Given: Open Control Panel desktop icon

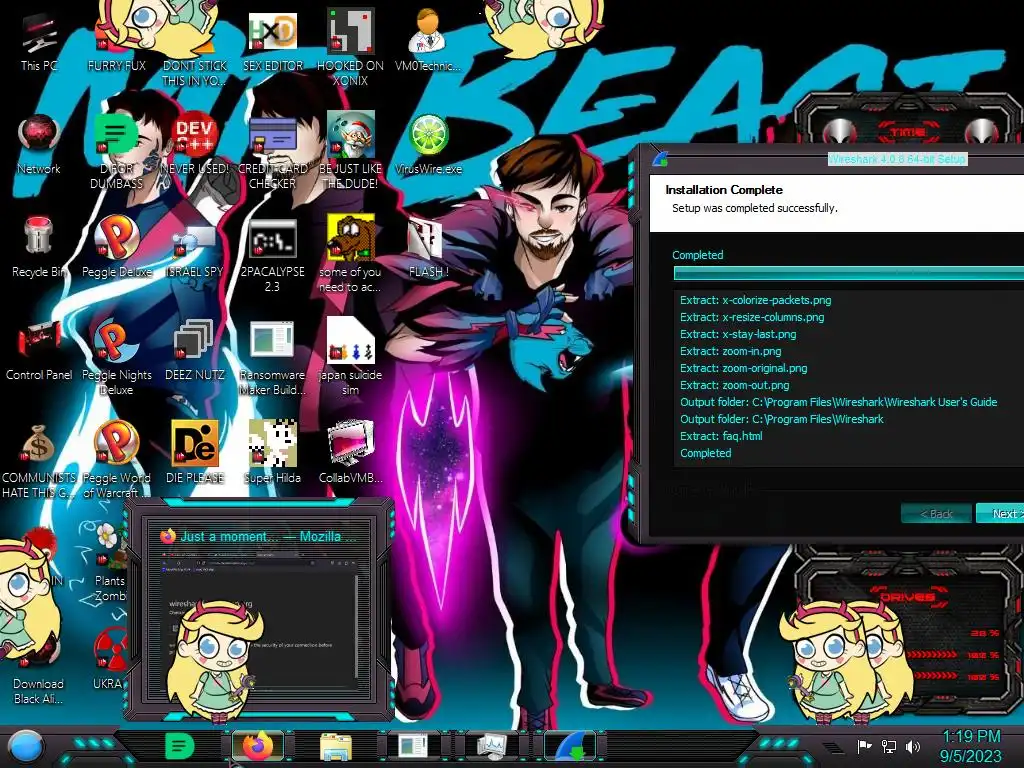Looking at the screenshot, I should pos(39,350).
